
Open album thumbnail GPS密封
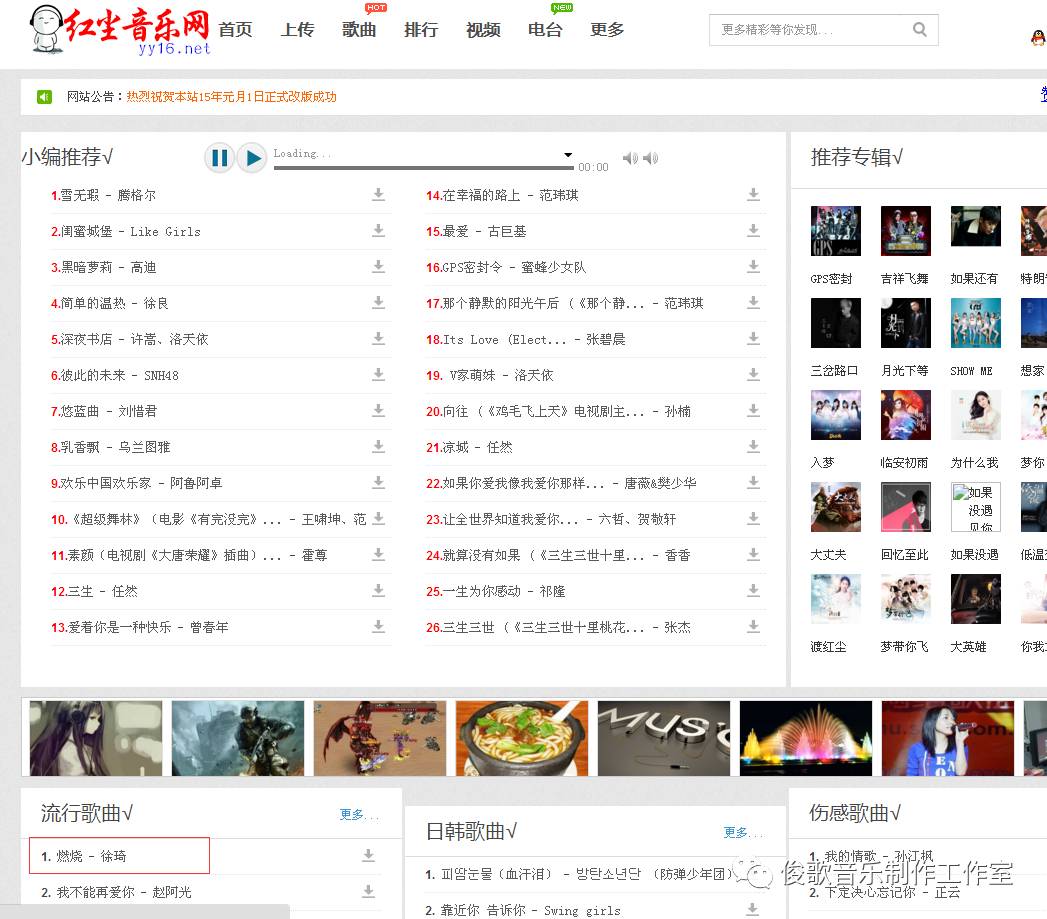[x=835, y=231]
